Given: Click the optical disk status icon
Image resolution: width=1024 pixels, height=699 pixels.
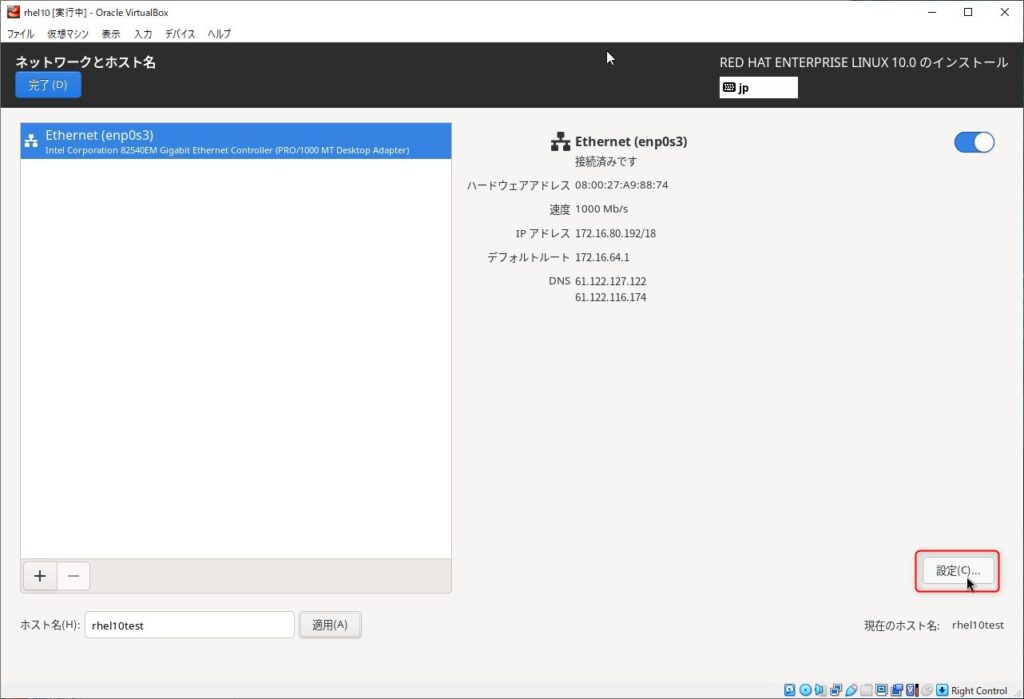Looking at the screenshot, I should pos(805,690).
